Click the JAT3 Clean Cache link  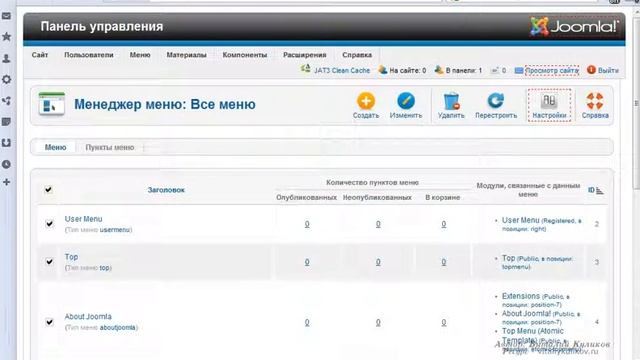click(342, 70)
